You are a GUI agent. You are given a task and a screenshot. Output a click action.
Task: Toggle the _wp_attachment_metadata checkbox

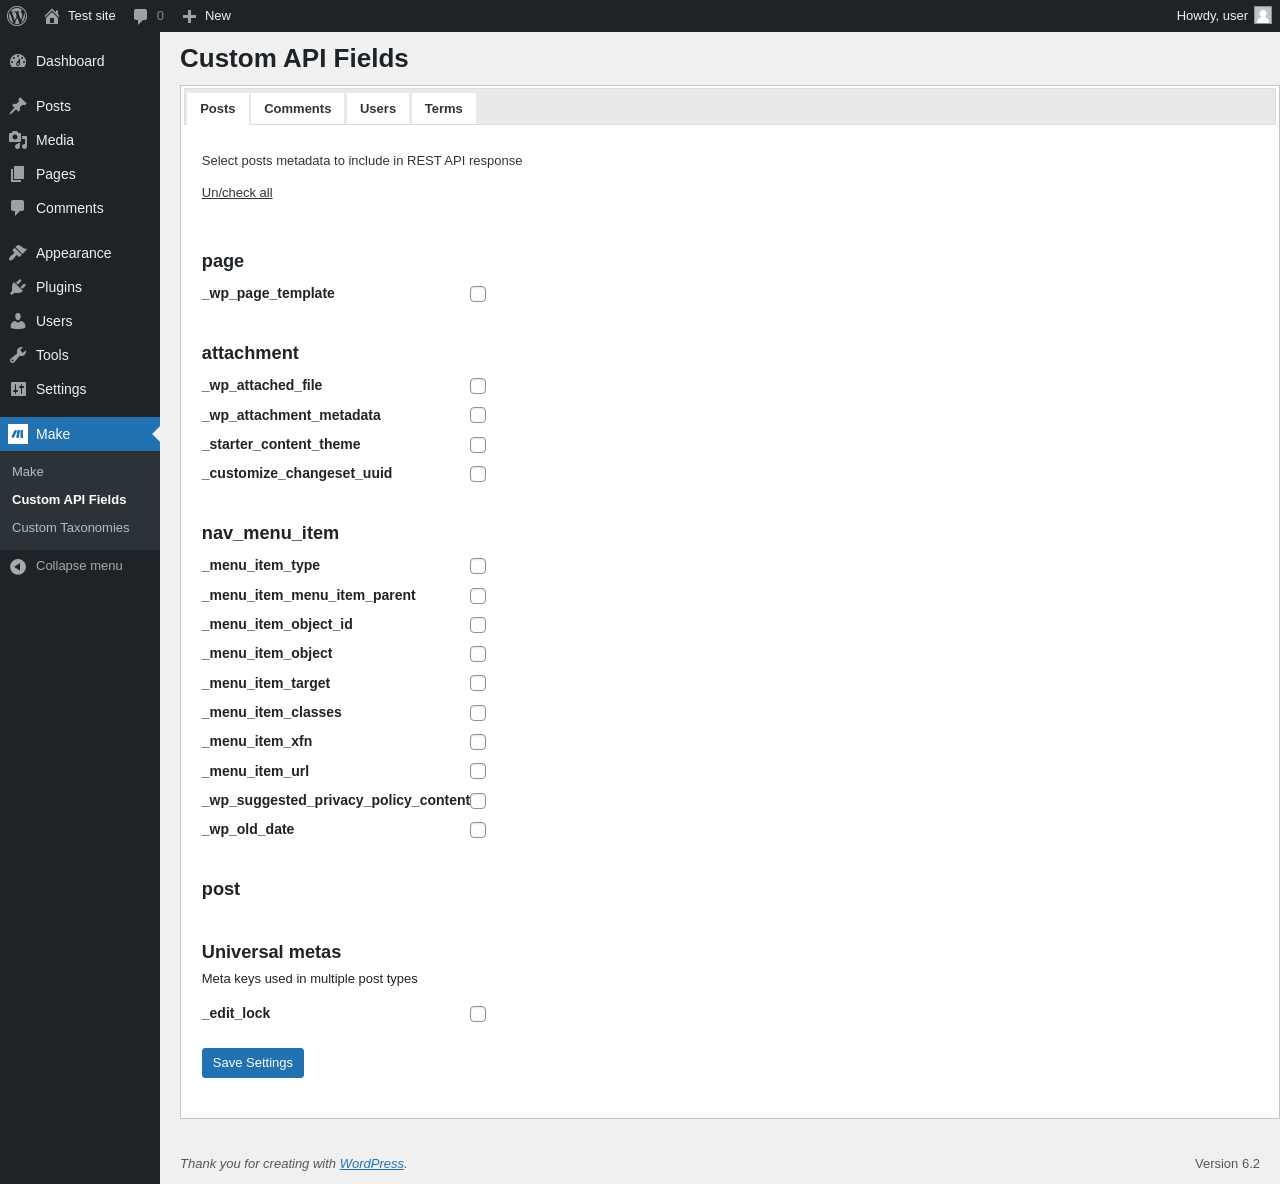tap(478, 415)
